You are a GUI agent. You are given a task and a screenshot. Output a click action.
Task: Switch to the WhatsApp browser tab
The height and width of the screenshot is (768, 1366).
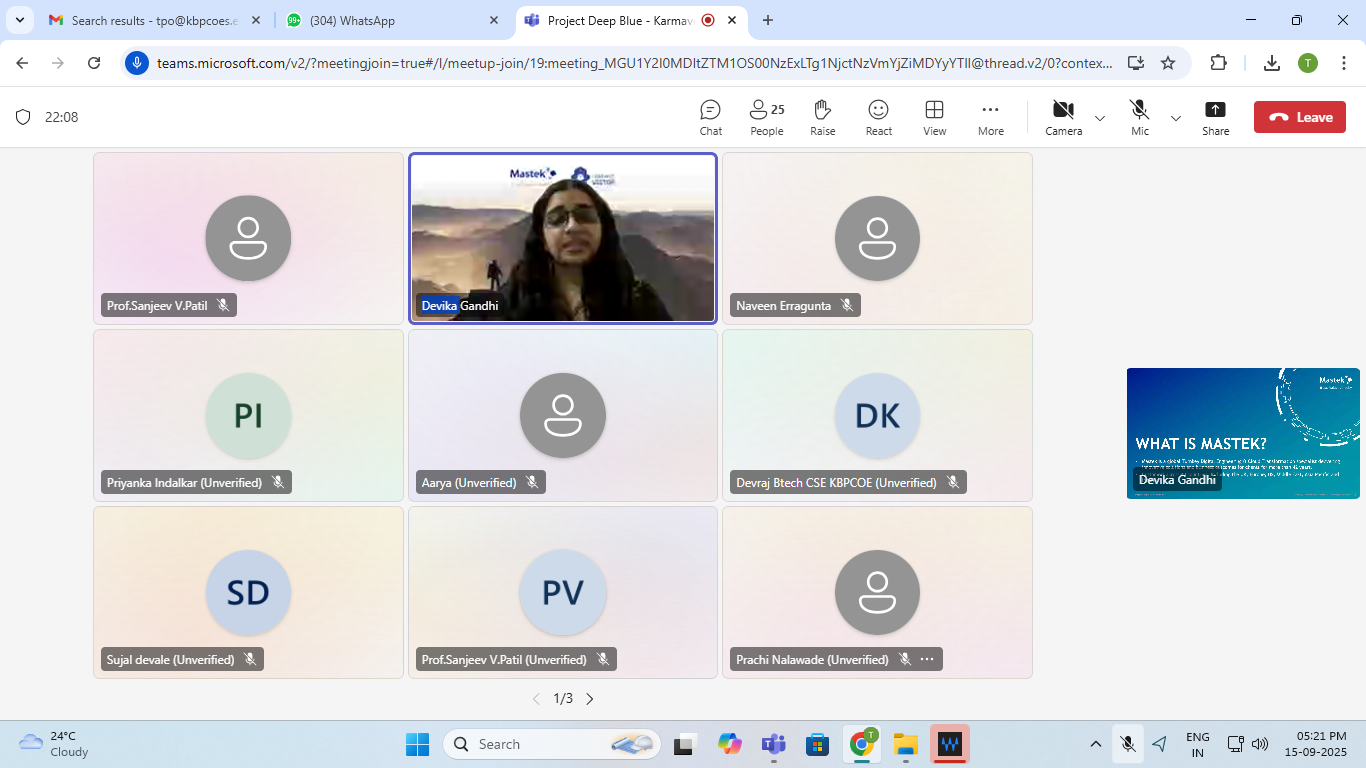(x=390, y=20)
